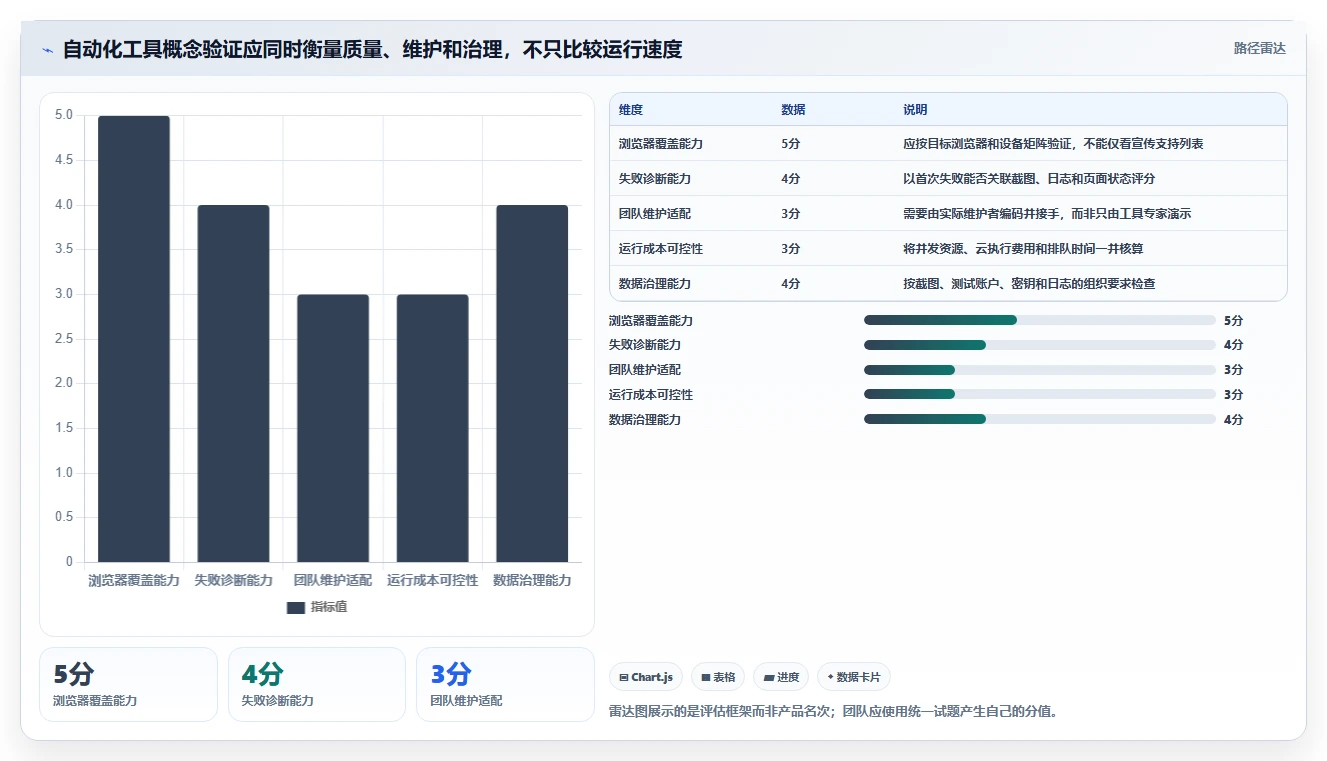Click the footnote starting 雷达图展示的是

(833, 712)
